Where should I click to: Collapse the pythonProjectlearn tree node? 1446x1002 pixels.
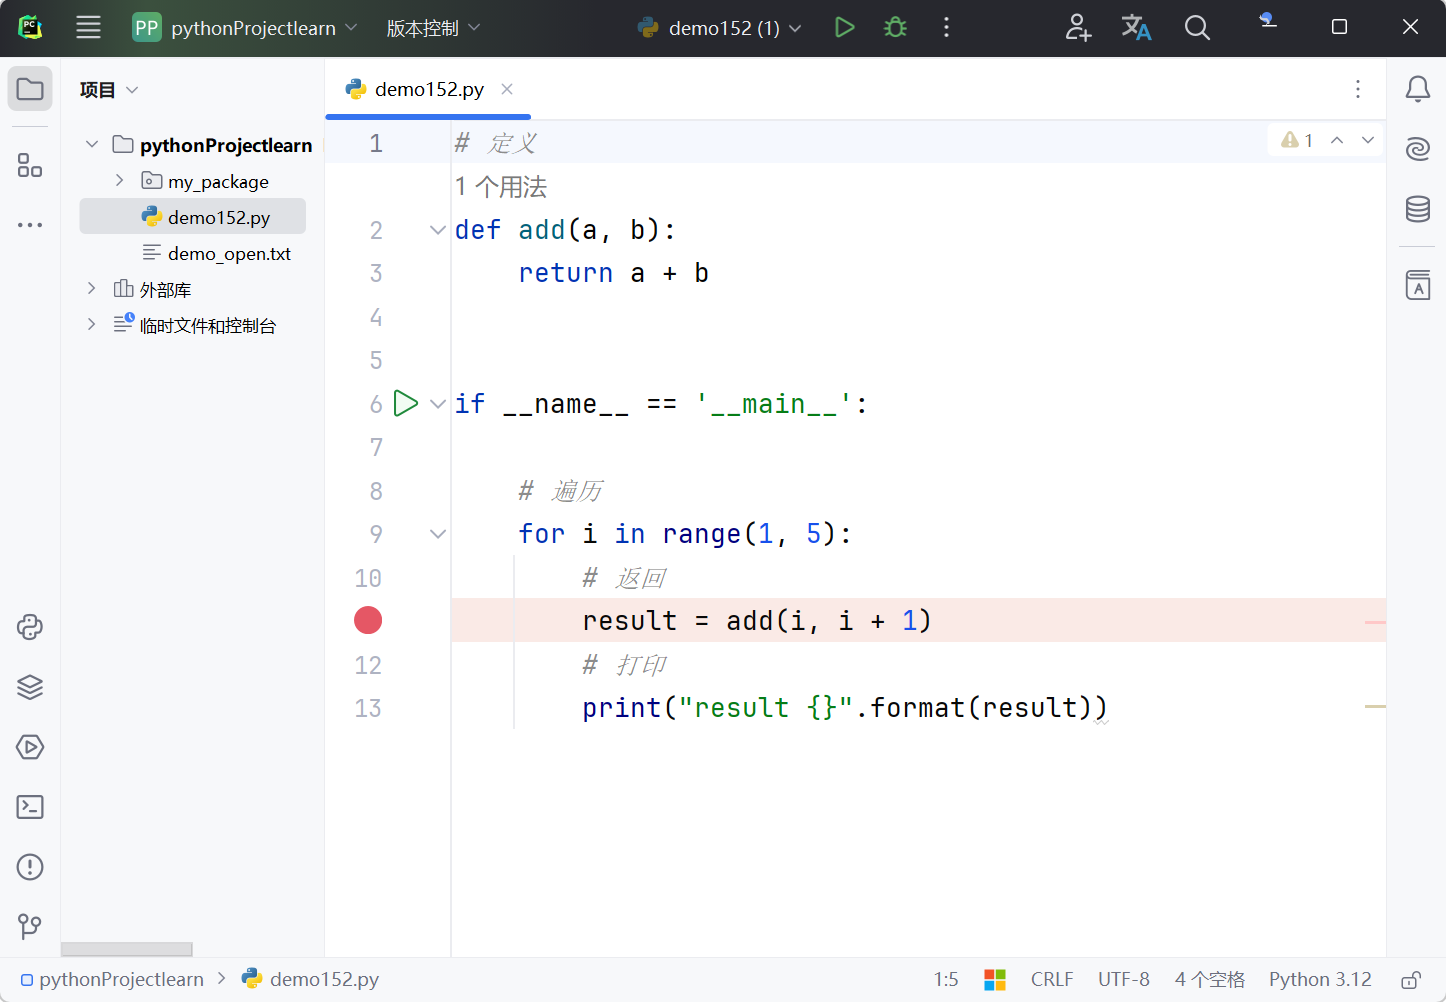coord(92,144)
